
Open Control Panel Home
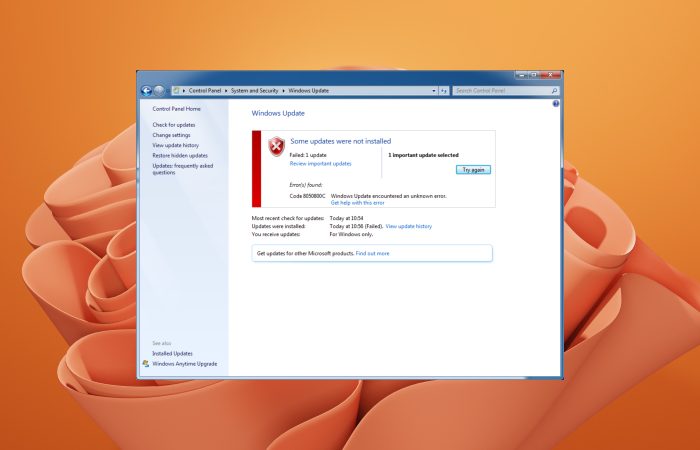(176, 109)
